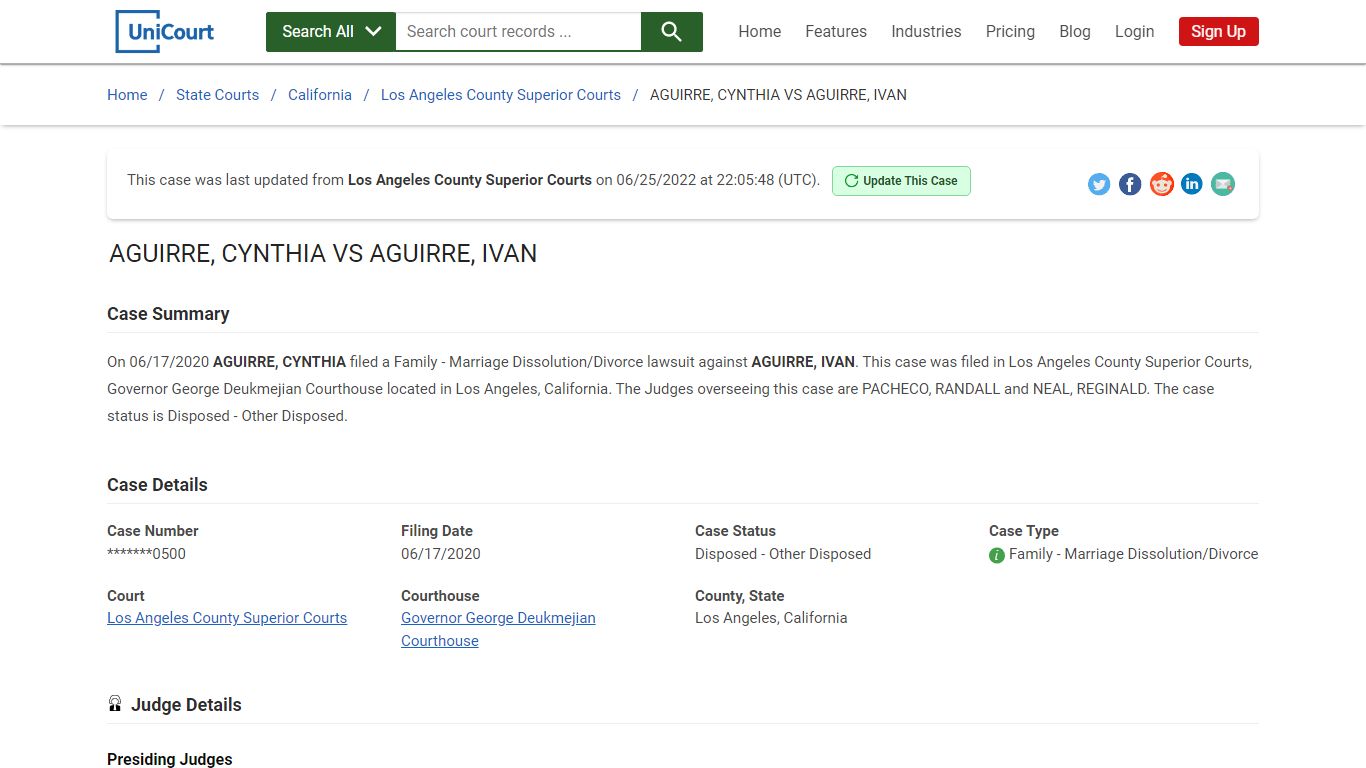
Task: Share case via email icon
Action: (1223, 184)
